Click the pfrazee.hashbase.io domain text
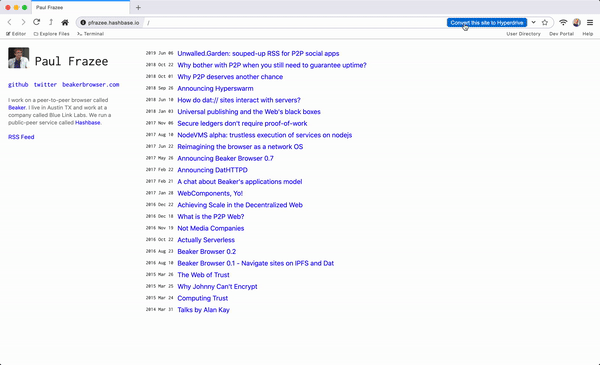The width and height of the screenshot is (600, 365). (x=113, y=23)
